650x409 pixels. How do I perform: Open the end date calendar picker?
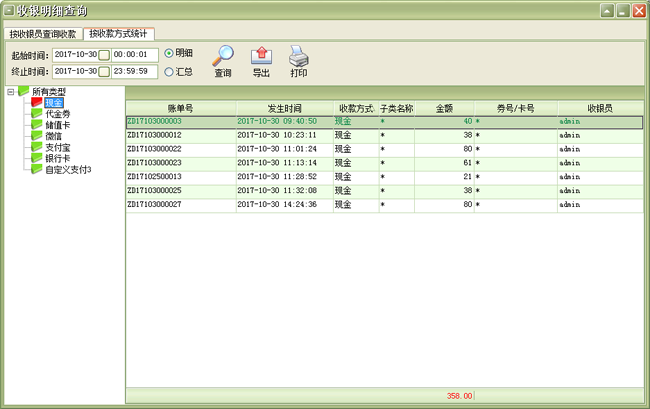click(x=103, y=71)
